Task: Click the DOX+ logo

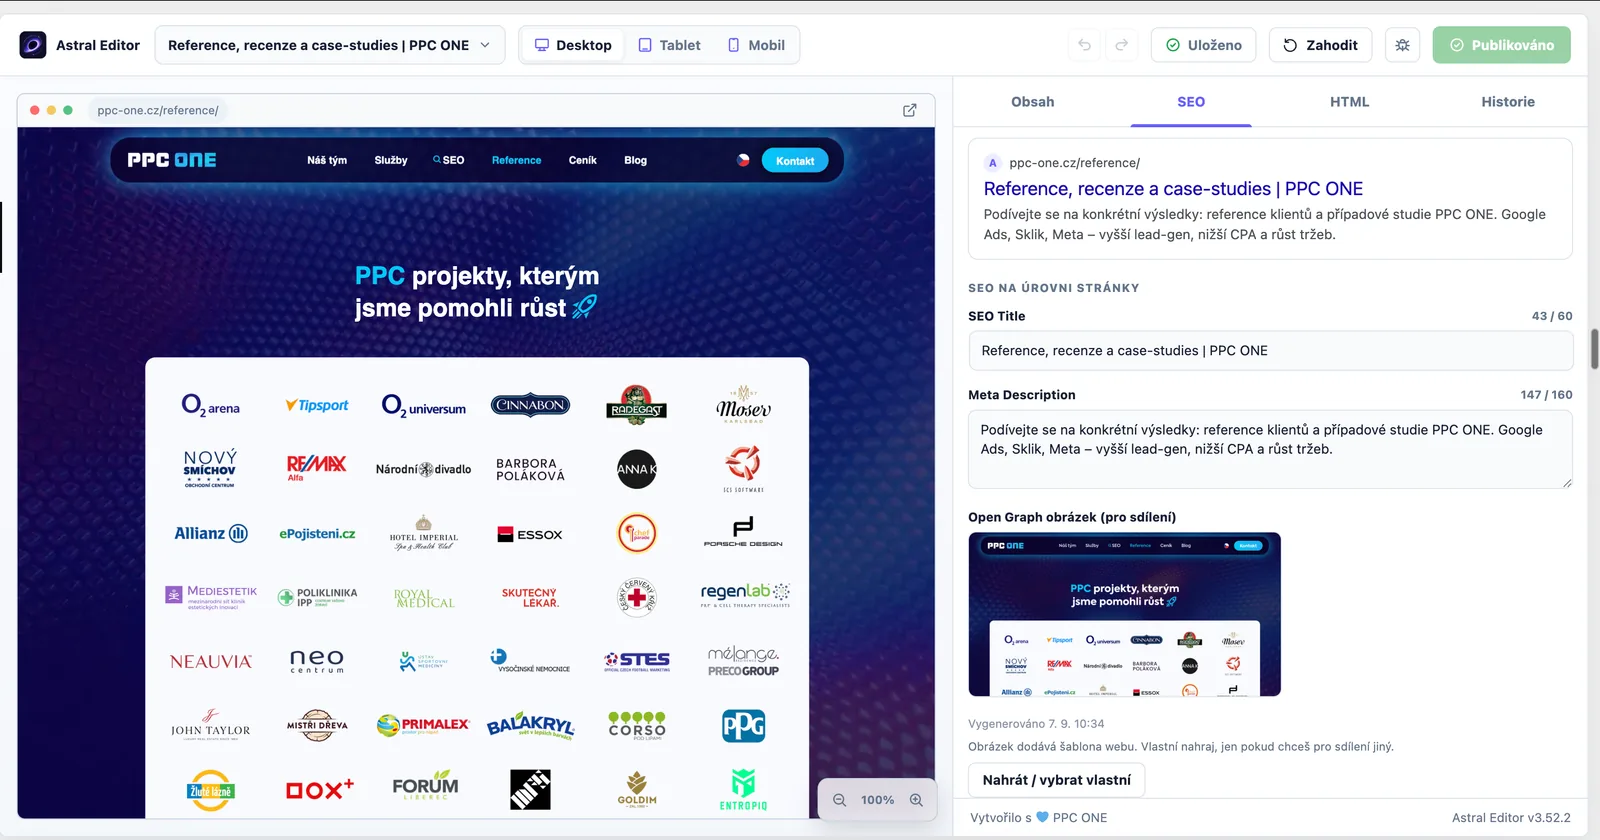Action: pos(320,789)
